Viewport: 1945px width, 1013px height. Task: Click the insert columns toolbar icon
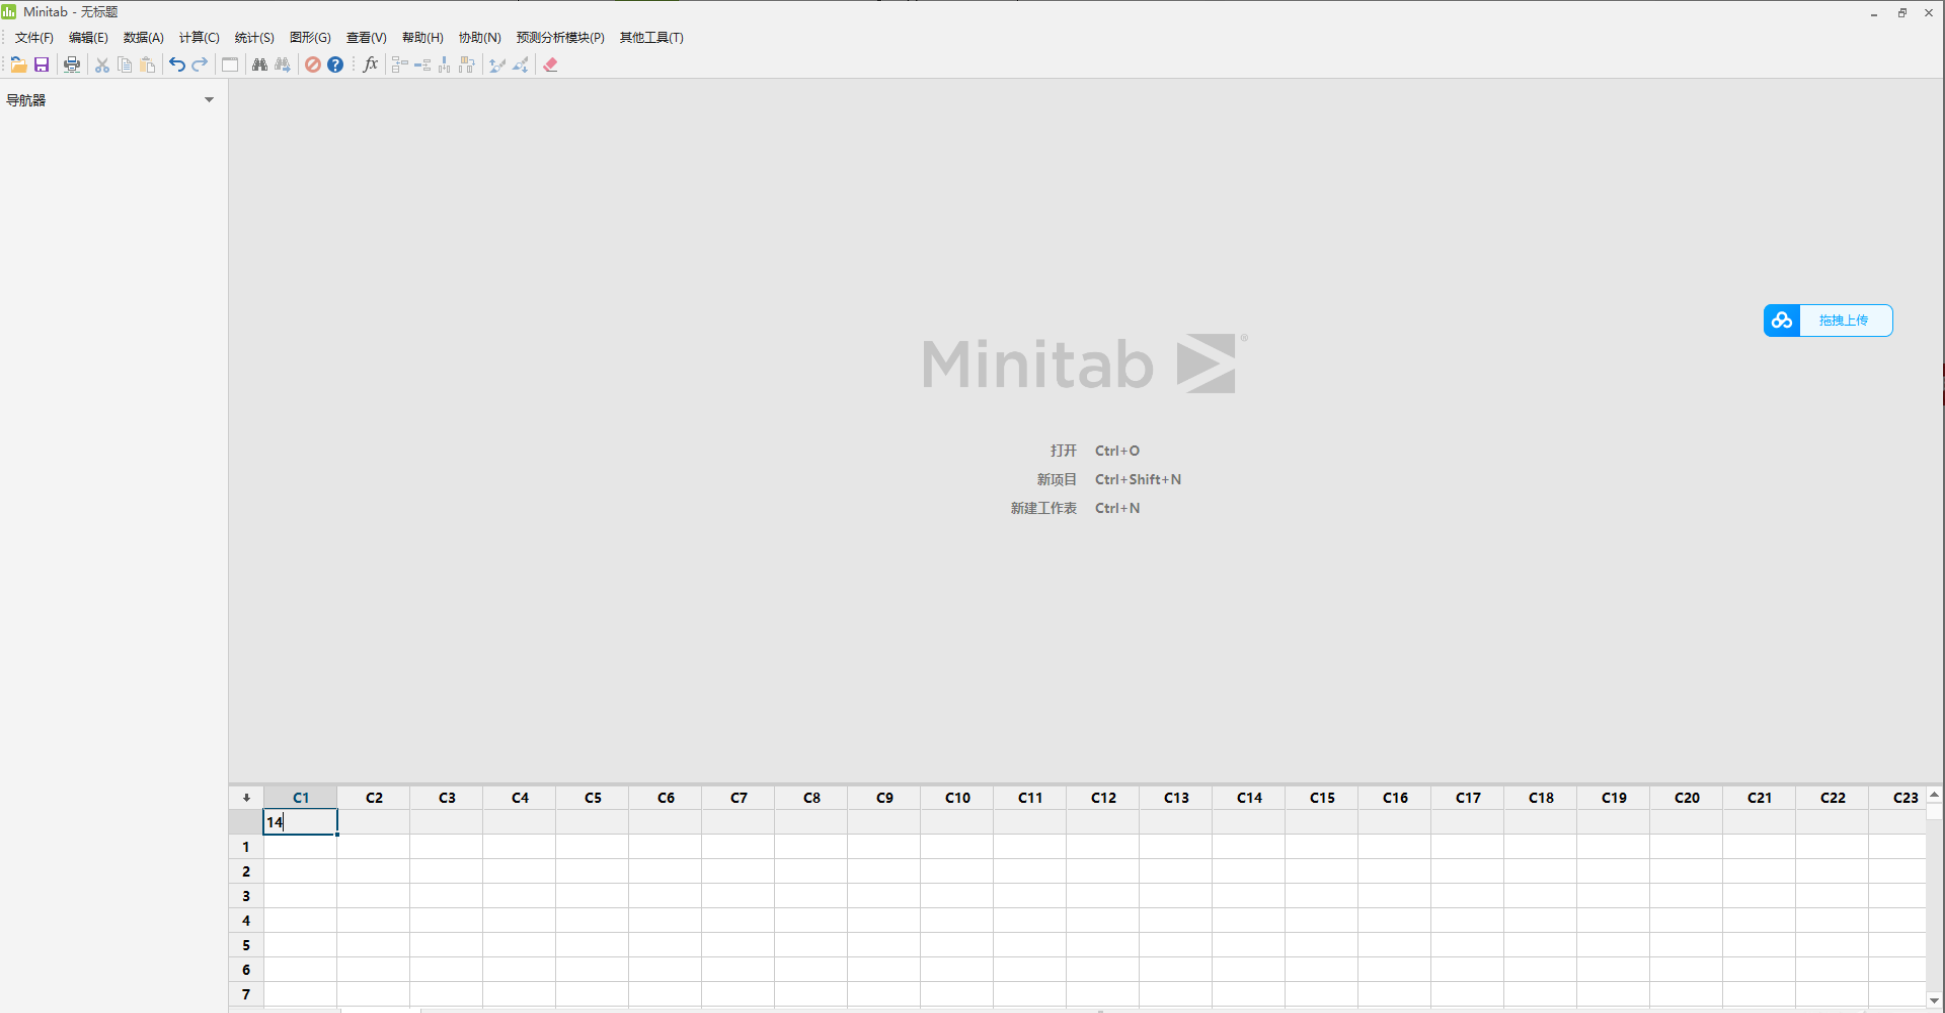point(445,65)
